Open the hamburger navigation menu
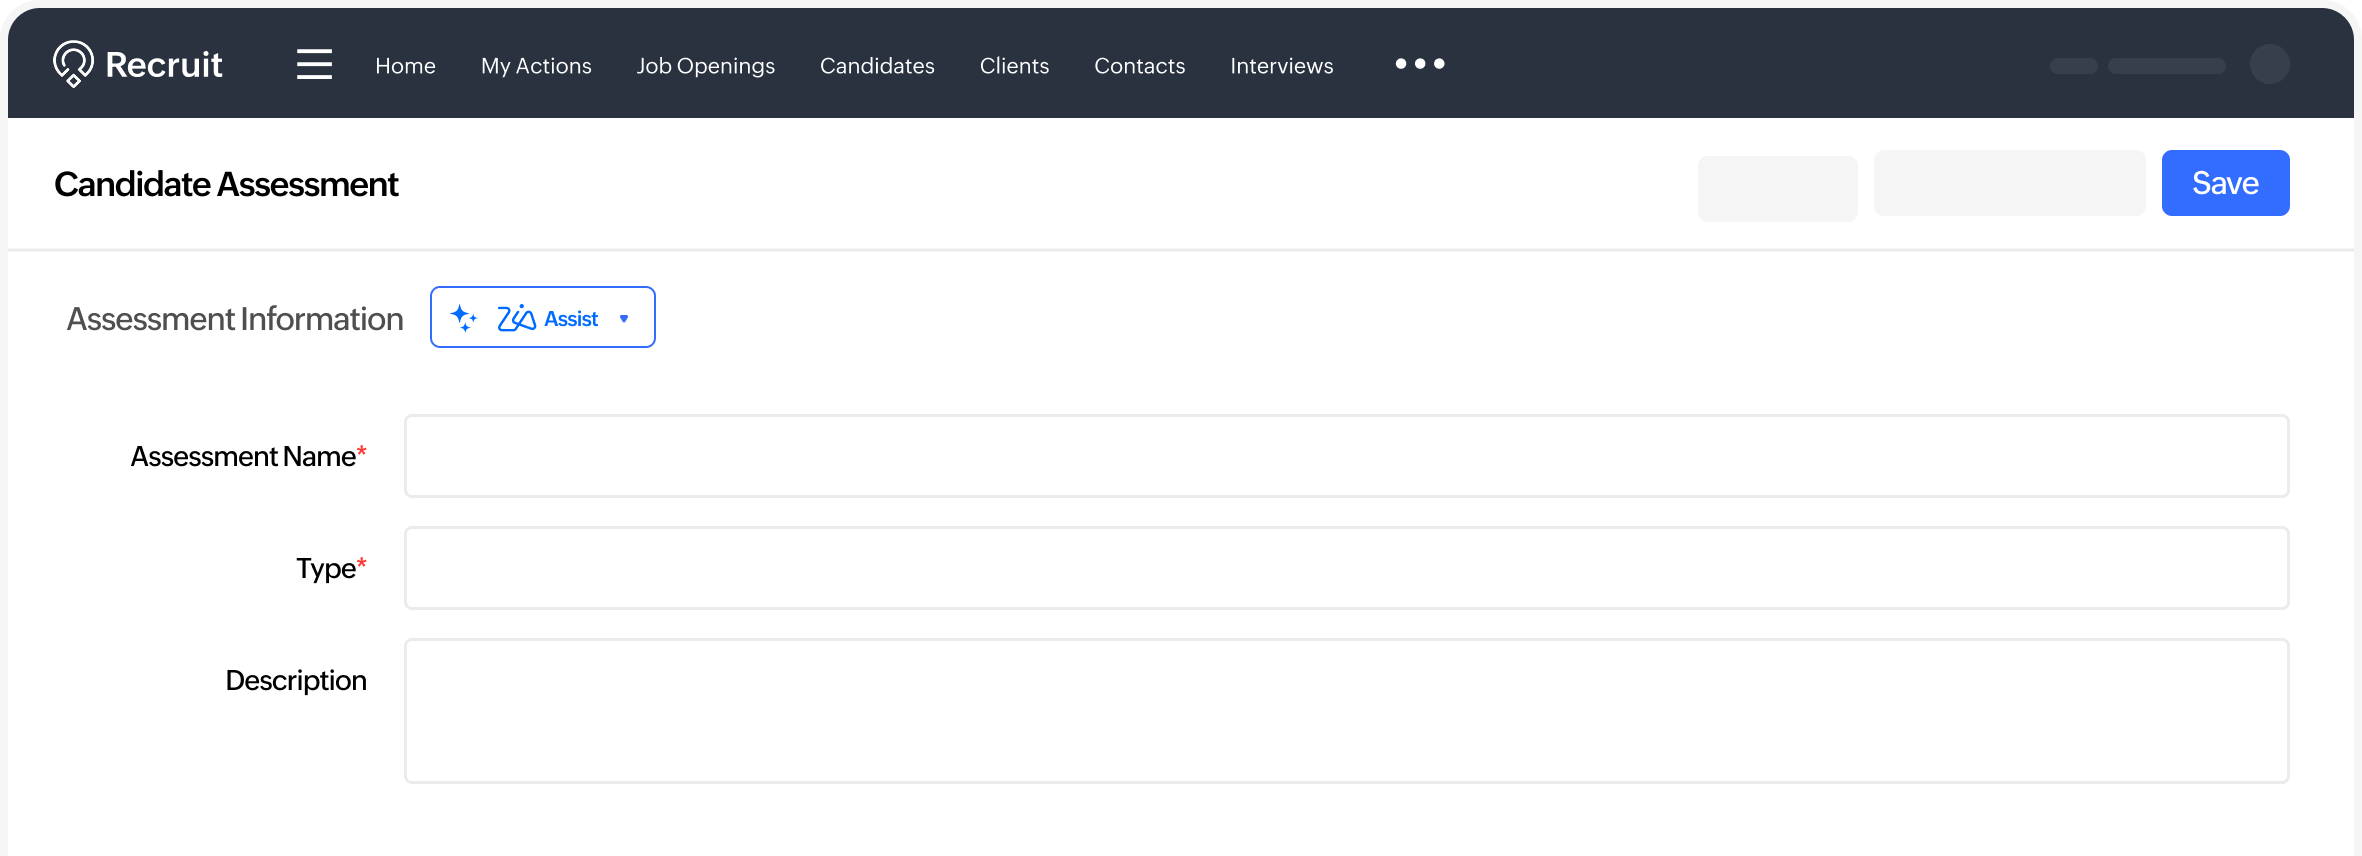Image resolution: width=2362 pixels, height=856 pixels. pyautogui.click(x=314, y=64)
